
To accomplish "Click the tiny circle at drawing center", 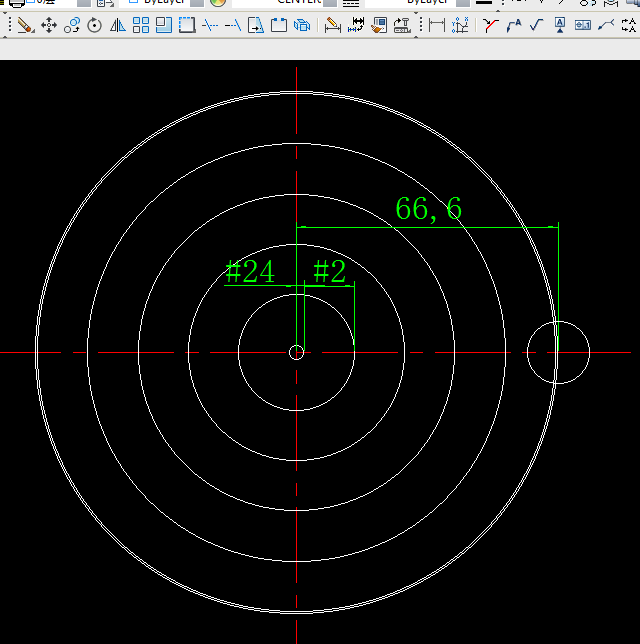I will (x=297, y=352).
